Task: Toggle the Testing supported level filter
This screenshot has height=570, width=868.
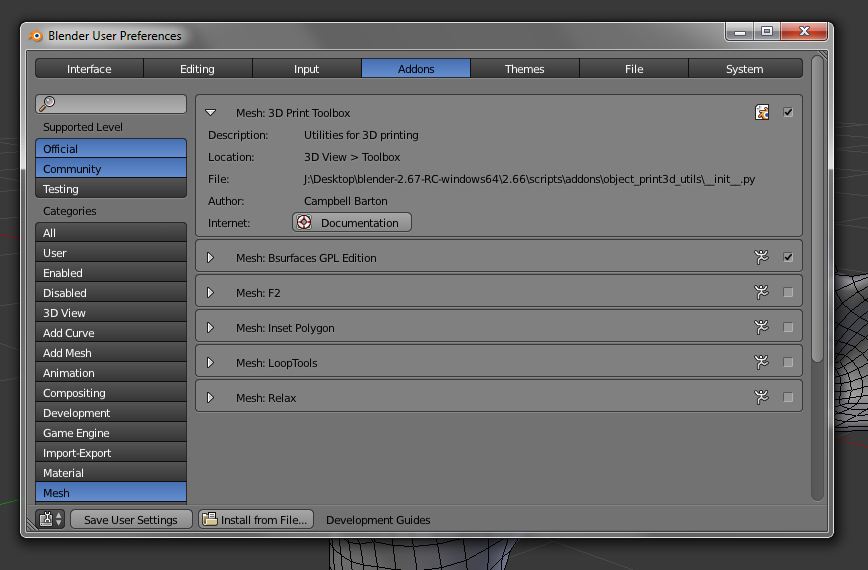Action: pos(111,189)
